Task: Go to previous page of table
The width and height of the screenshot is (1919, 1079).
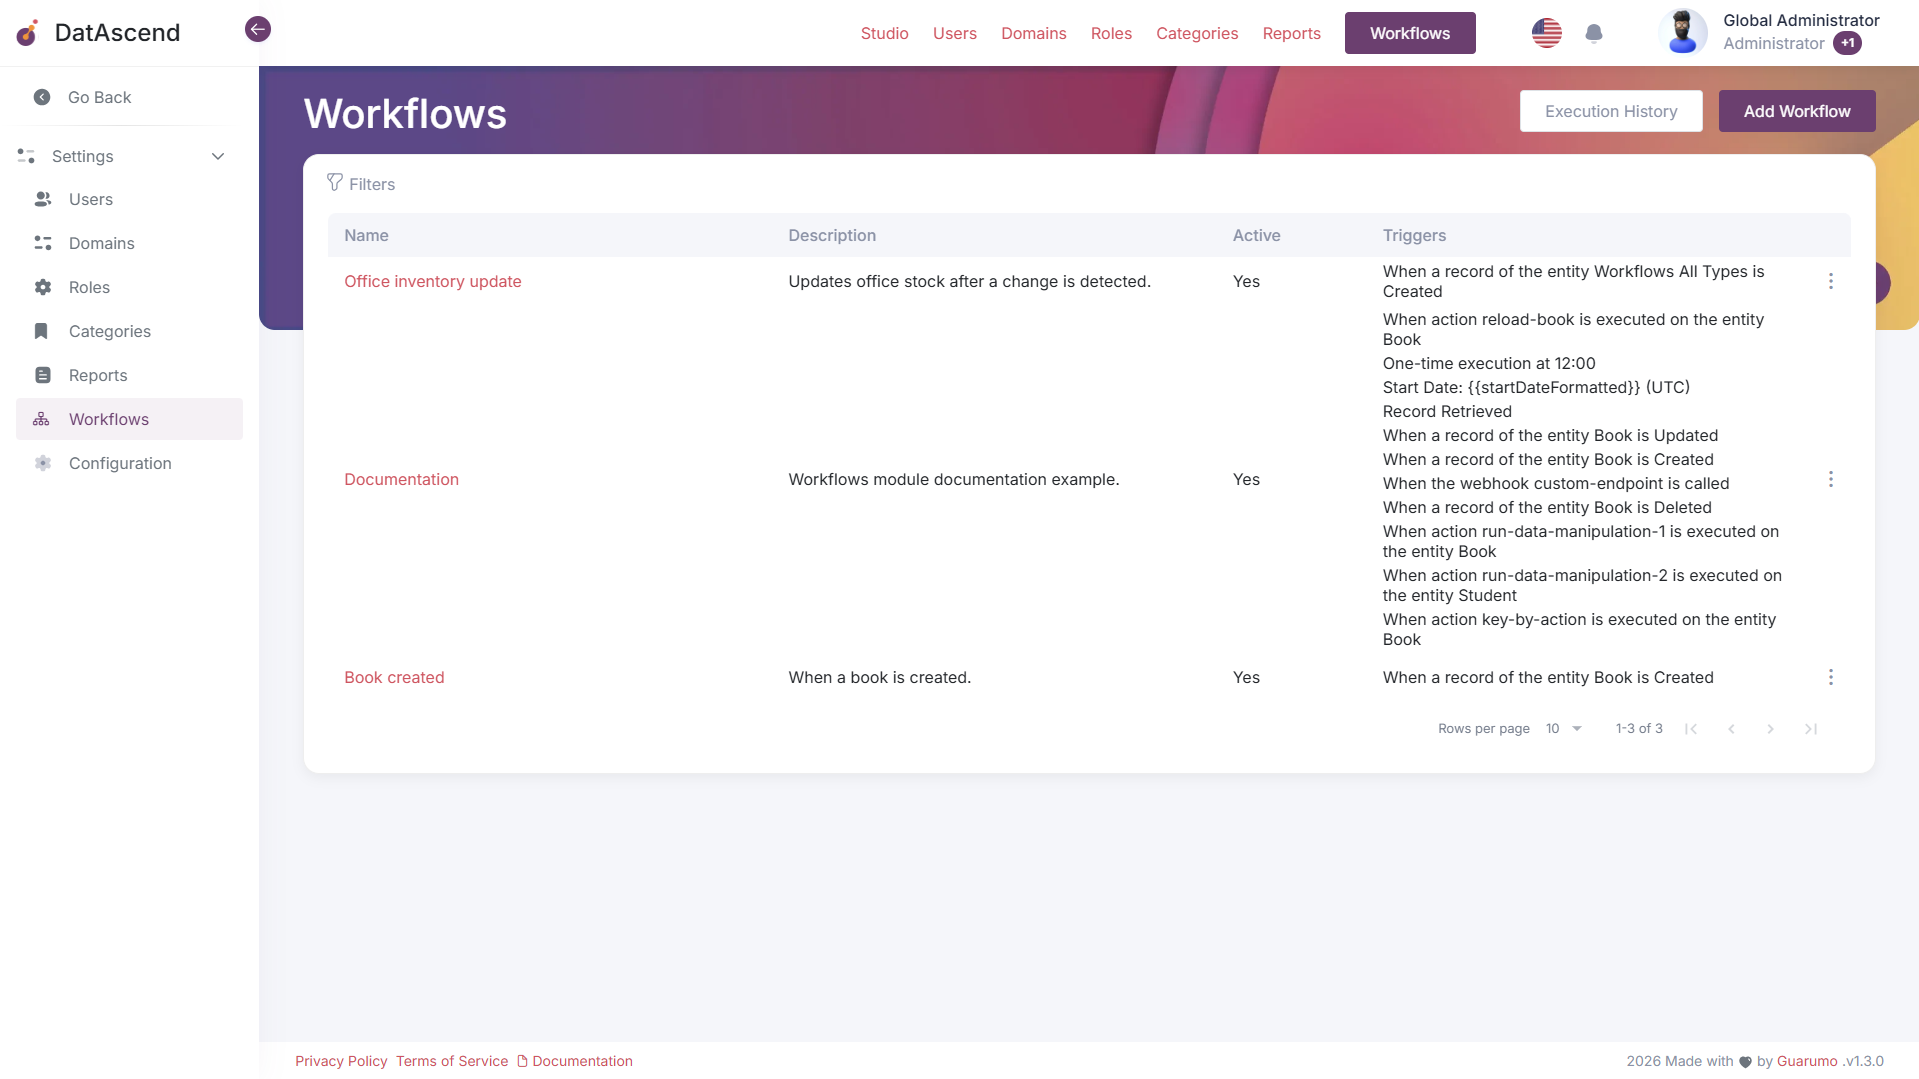Action: tap(1731, 729)
